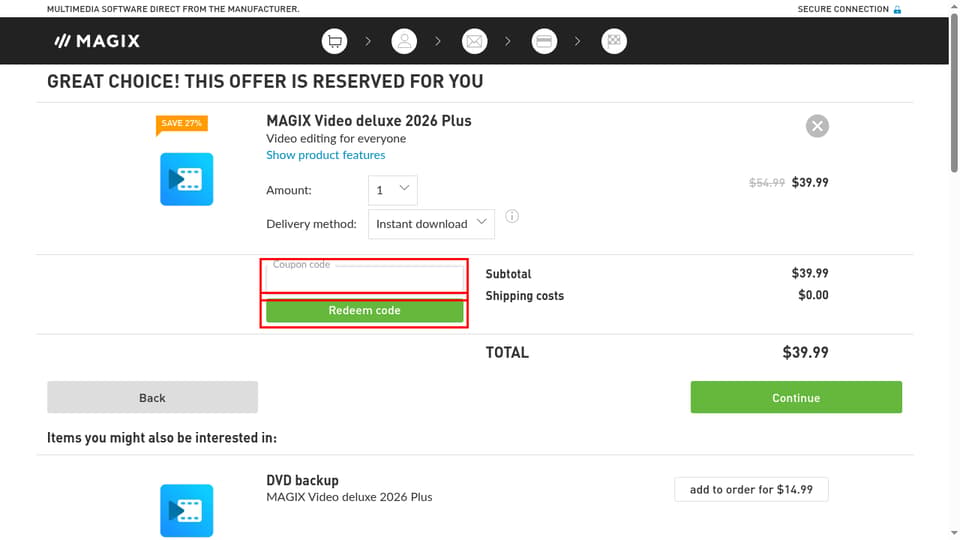This screenshot has width=960, height=540.
Task: Go to the shopping cart step icon
Action: 334,41
